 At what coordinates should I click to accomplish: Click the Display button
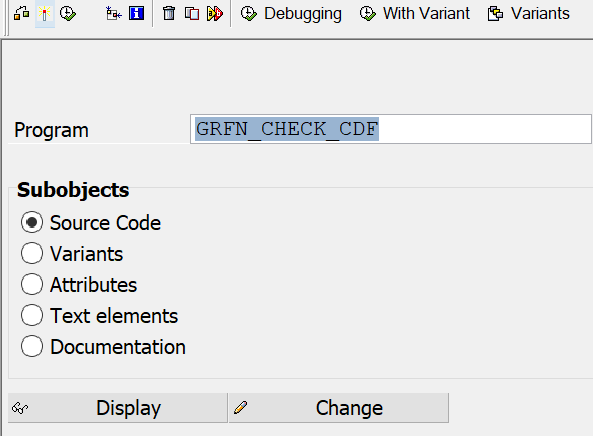pos(118,408)
